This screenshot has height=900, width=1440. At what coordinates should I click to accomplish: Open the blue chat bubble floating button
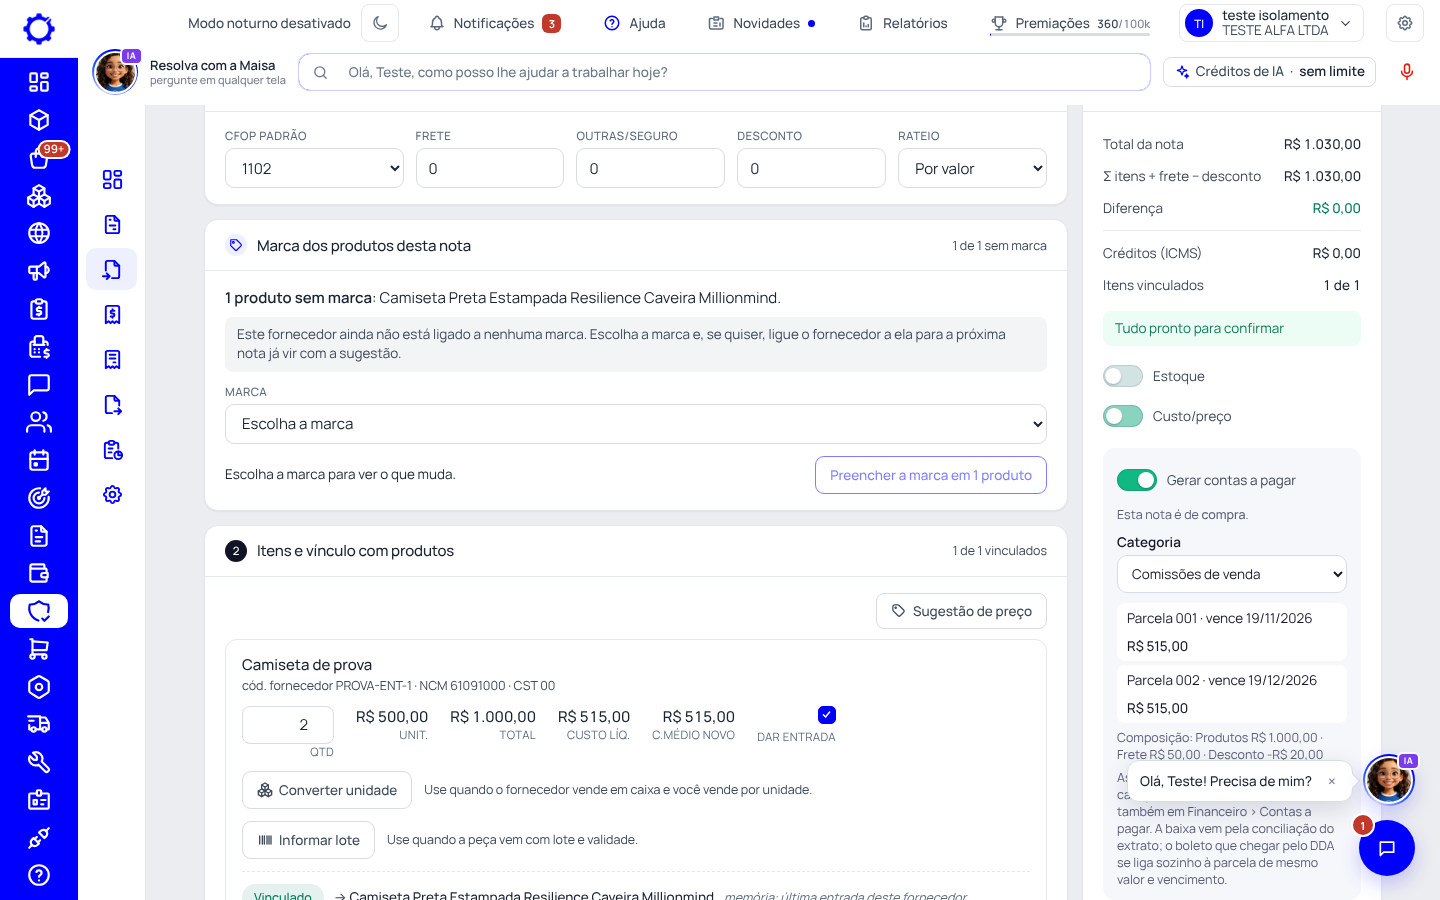tap(1387, 848)
